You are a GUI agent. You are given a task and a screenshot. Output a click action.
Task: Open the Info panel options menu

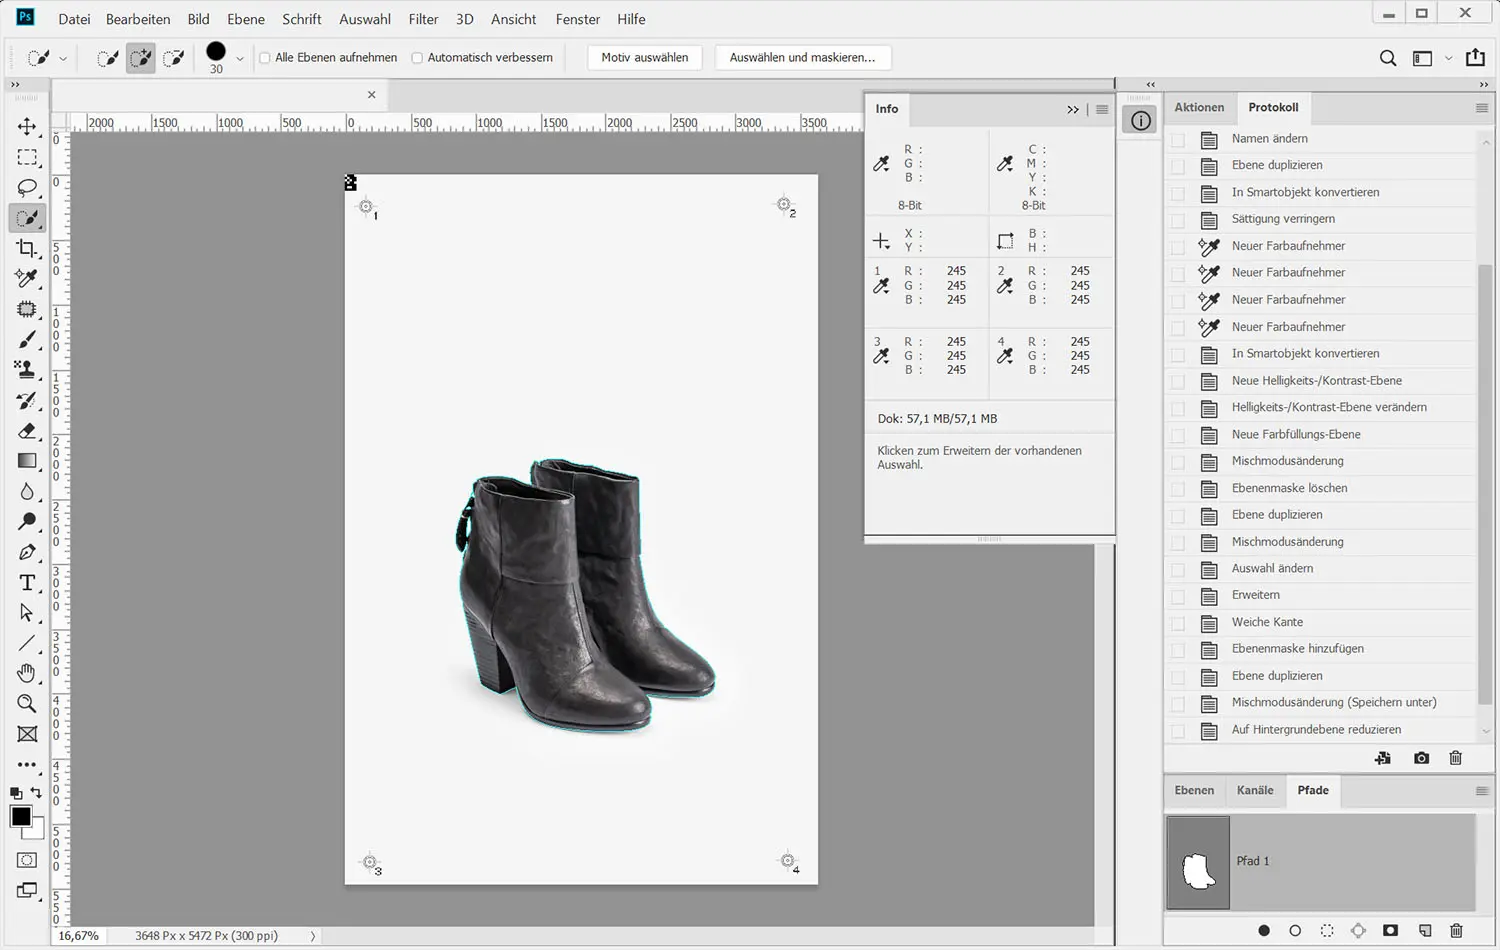tap(1102, 109)
